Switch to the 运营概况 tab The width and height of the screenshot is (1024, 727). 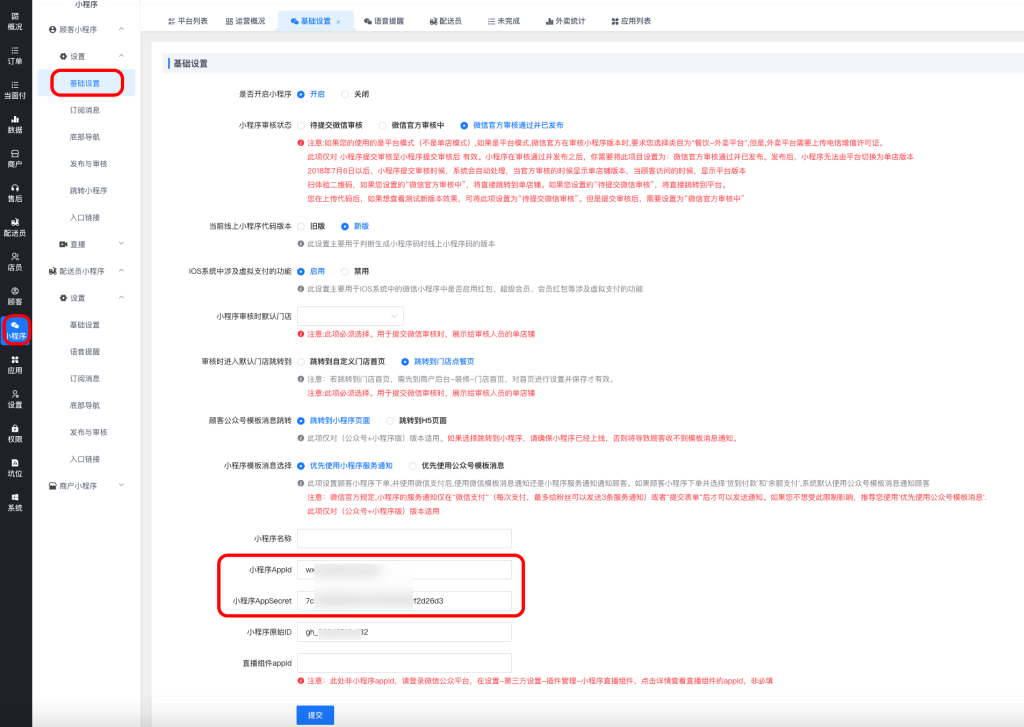tap(245, 21)
